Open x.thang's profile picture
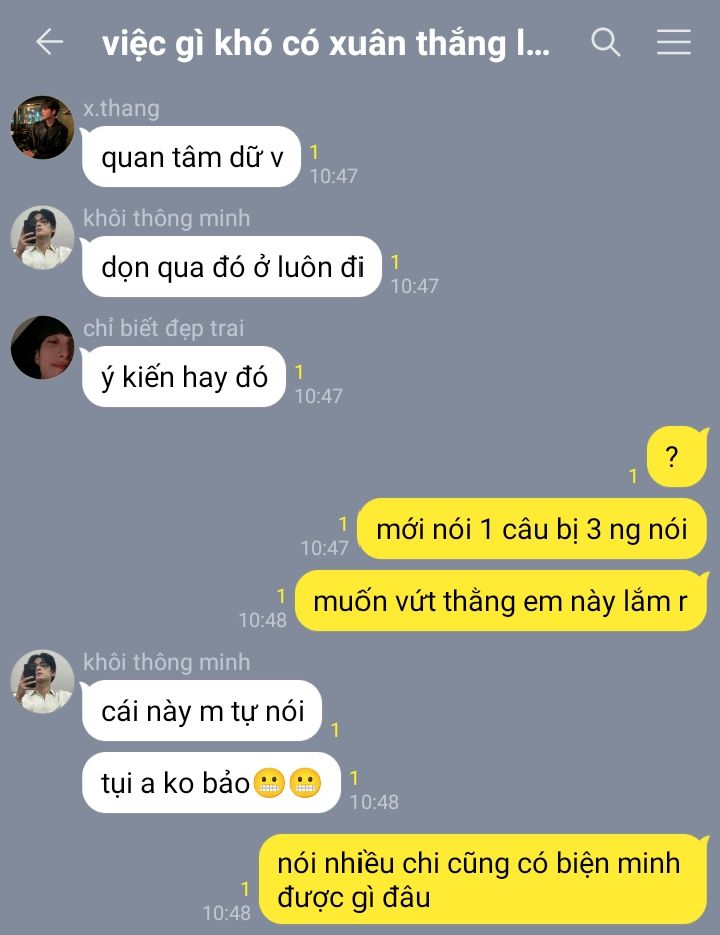 (42, 127)
